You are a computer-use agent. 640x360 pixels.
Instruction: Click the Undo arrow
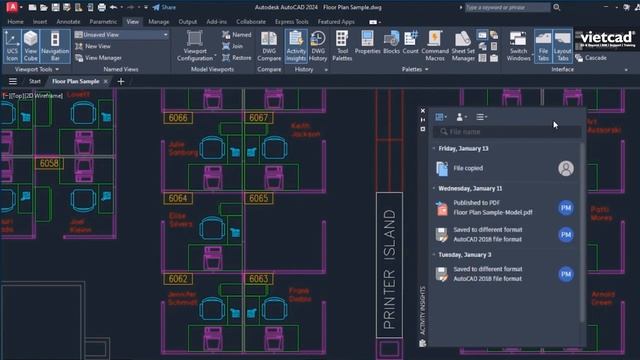tap(113, 7)
